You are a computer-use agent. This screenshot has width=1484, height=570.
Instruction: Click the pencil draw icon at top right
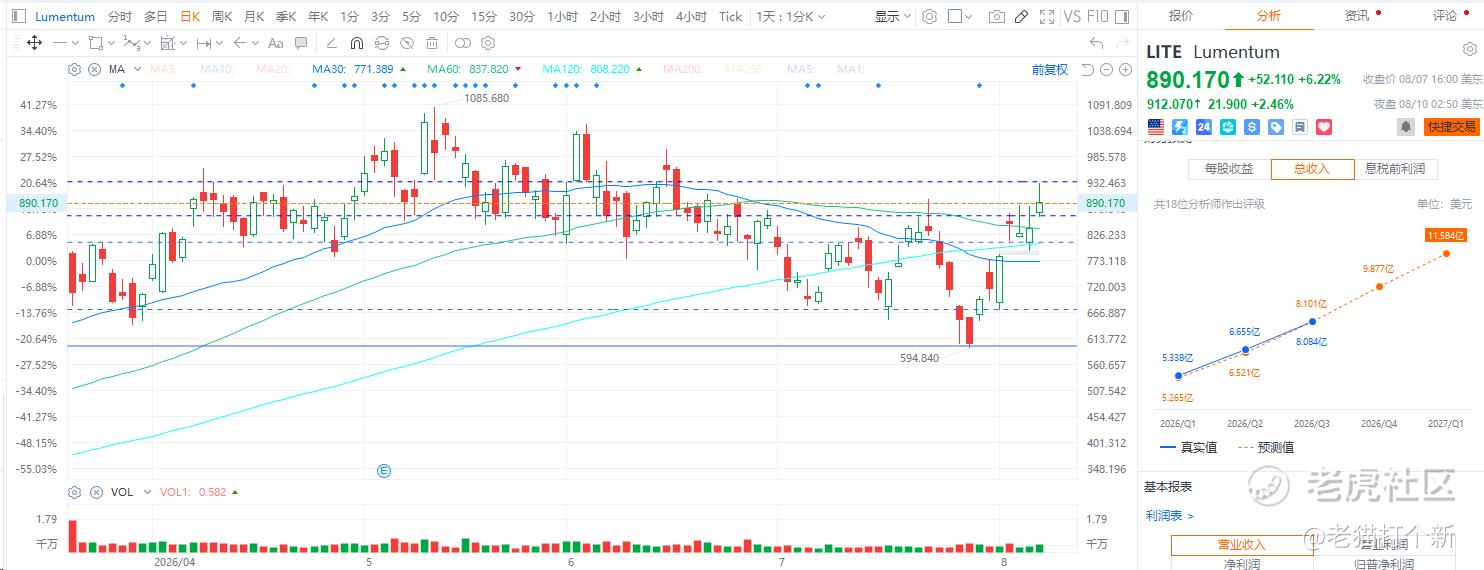(x=1021, y=17)
